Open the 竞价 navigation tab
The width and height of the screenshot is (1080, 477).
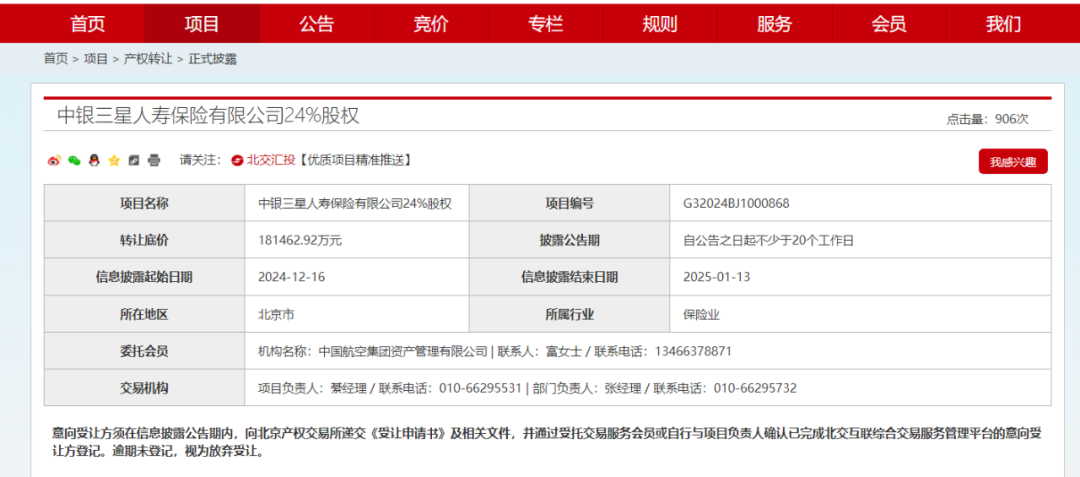(431, 24)
